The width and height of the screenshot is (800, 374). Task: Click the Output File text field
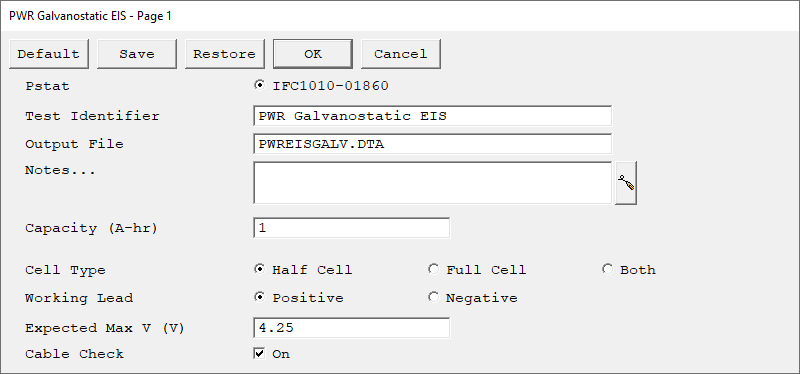pos(432,144)
